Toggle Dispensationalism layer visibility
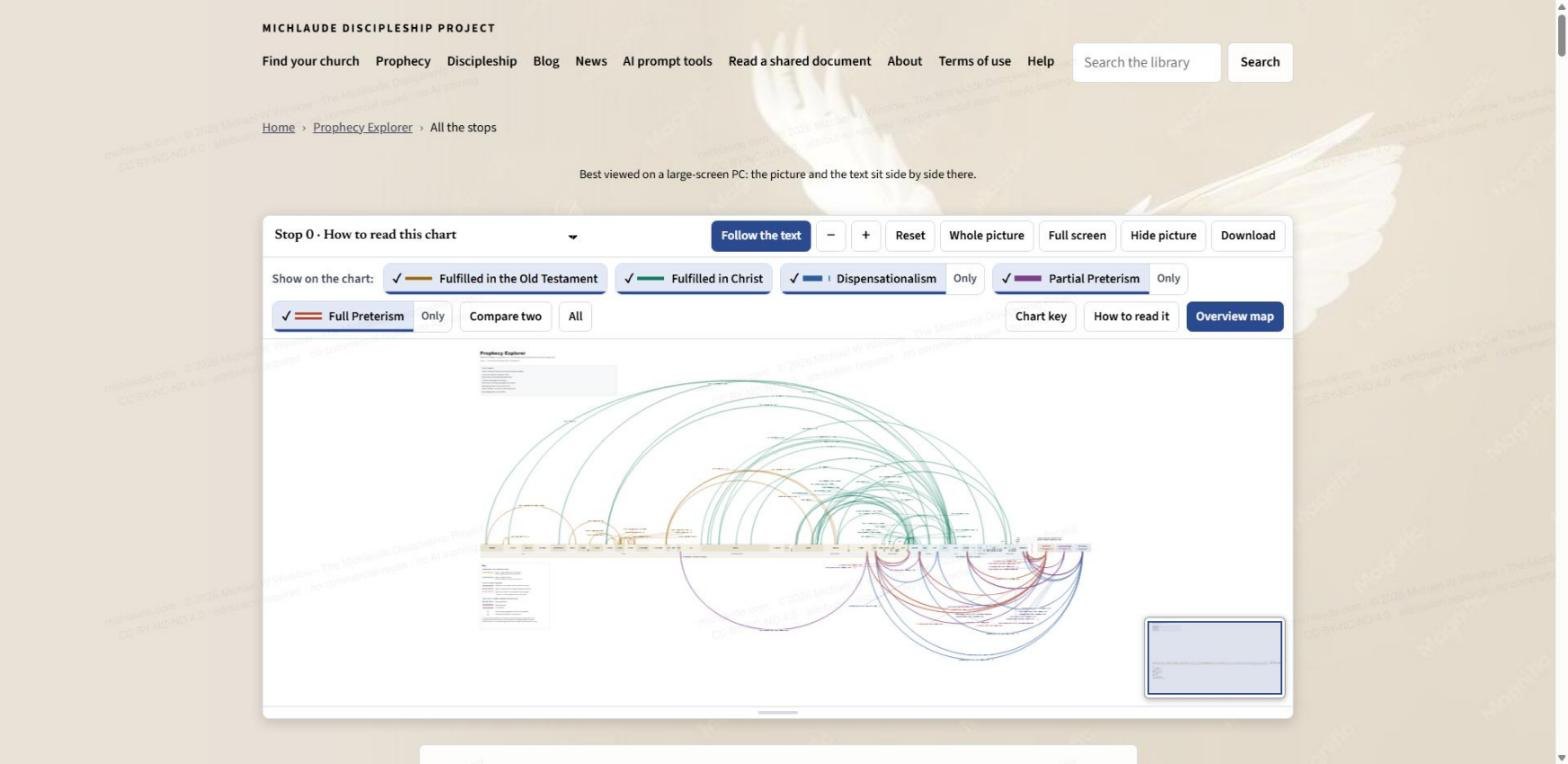The image size is (1568, 764). 863,279
